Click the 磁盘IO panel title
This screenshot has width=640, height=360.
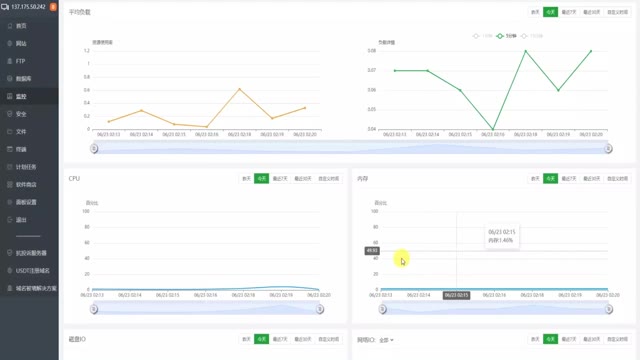pos(77,339)
